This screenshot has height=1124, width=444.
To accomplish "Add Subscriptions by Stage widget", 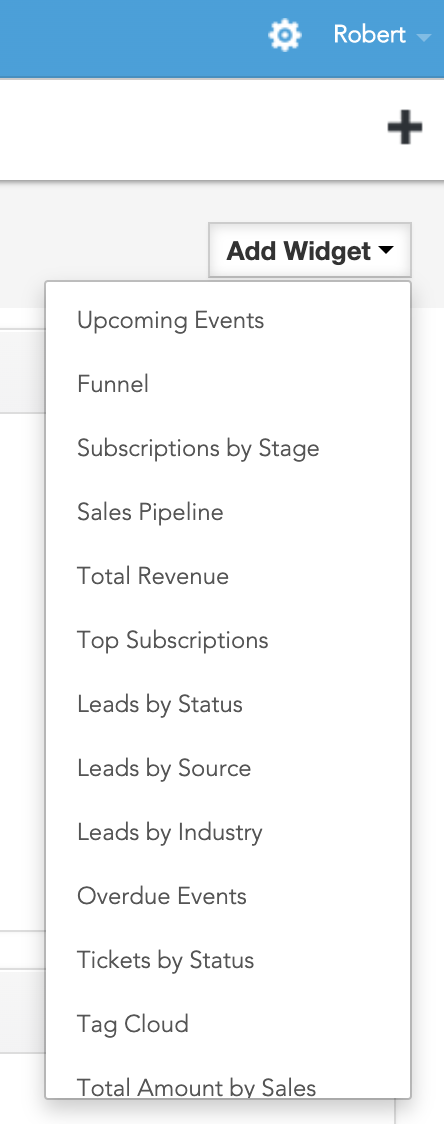I will click(x=198, y=449).
